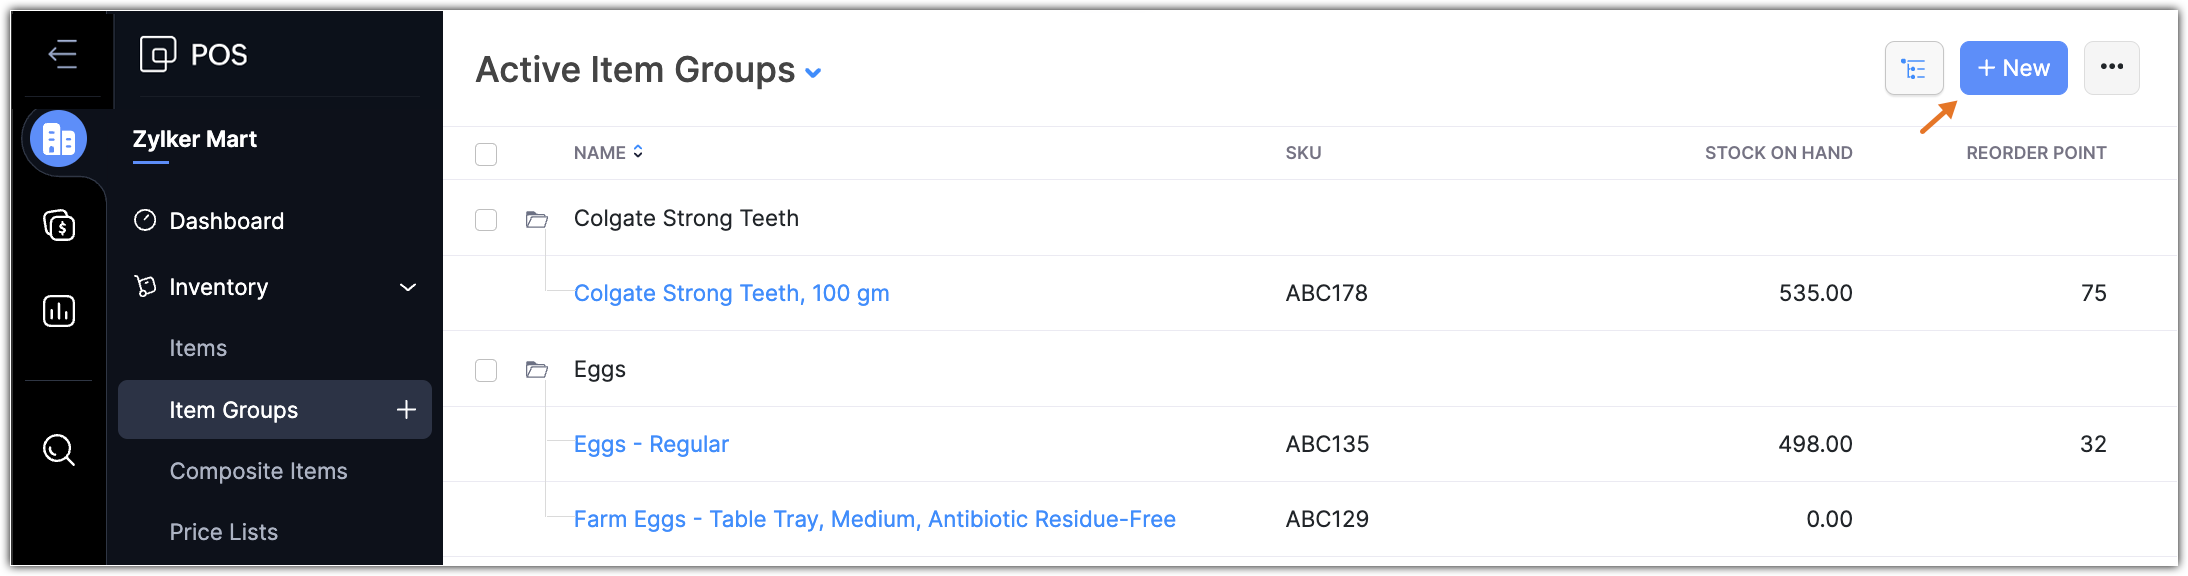Open the reports chart icon in the rail

click(x=59, y=311)
